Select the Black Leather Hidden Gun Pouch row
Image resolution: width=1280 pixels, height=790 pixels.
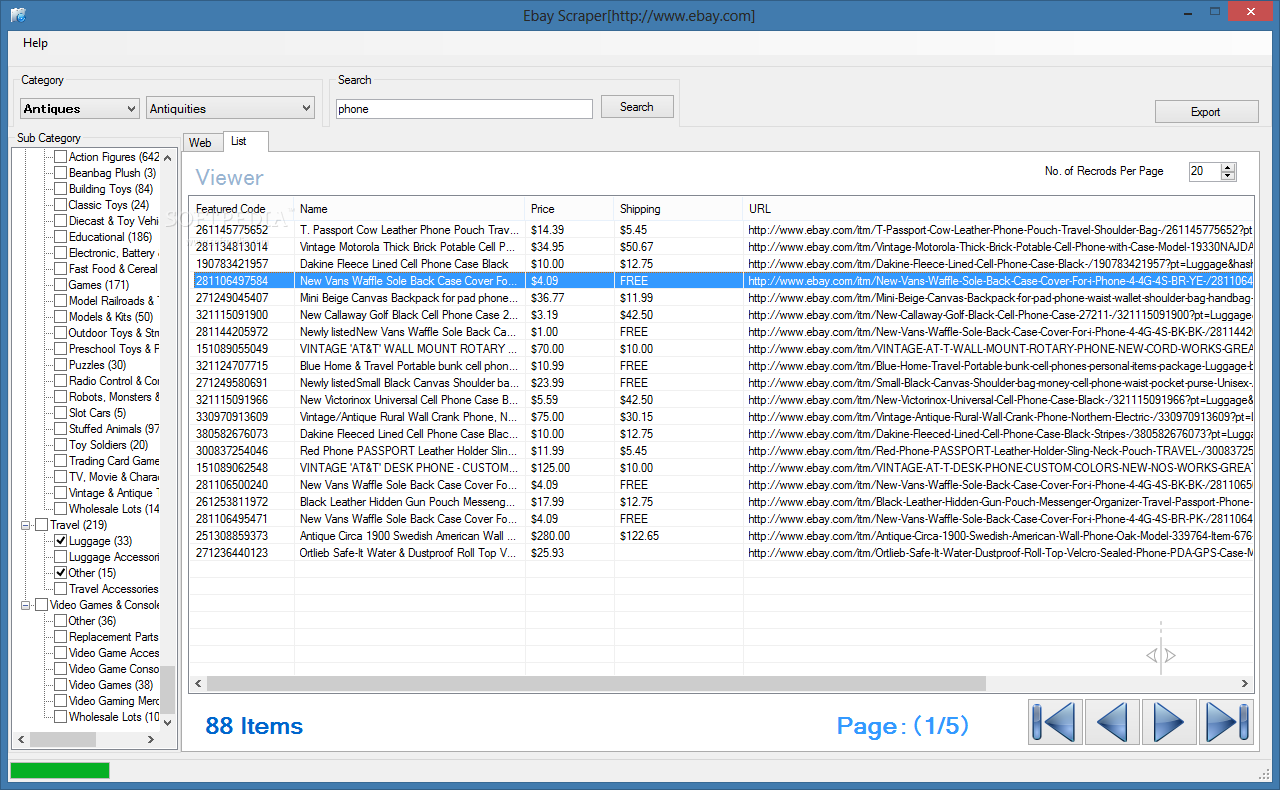click(722, 502)
